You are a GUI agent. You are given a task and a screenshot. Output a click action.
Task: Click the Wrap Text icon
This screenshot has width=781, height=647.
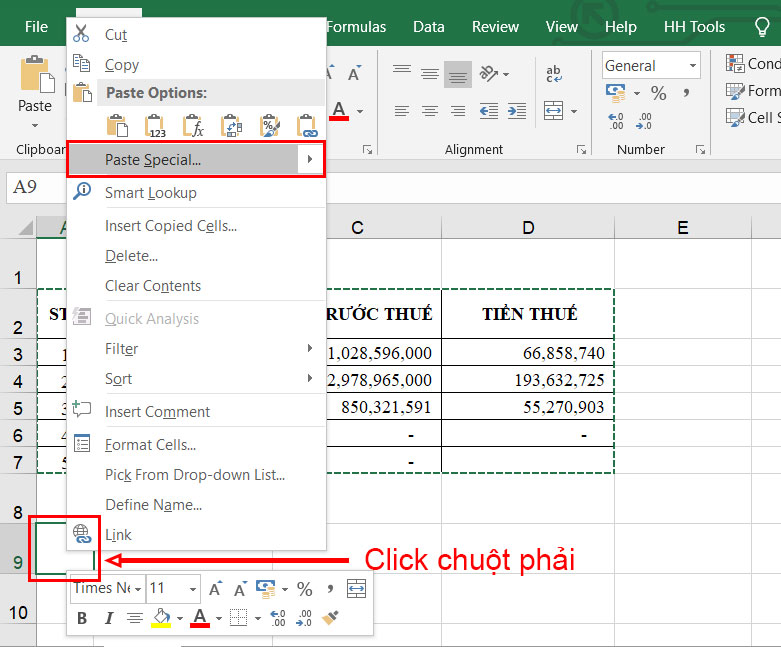[x=554, y=74]
